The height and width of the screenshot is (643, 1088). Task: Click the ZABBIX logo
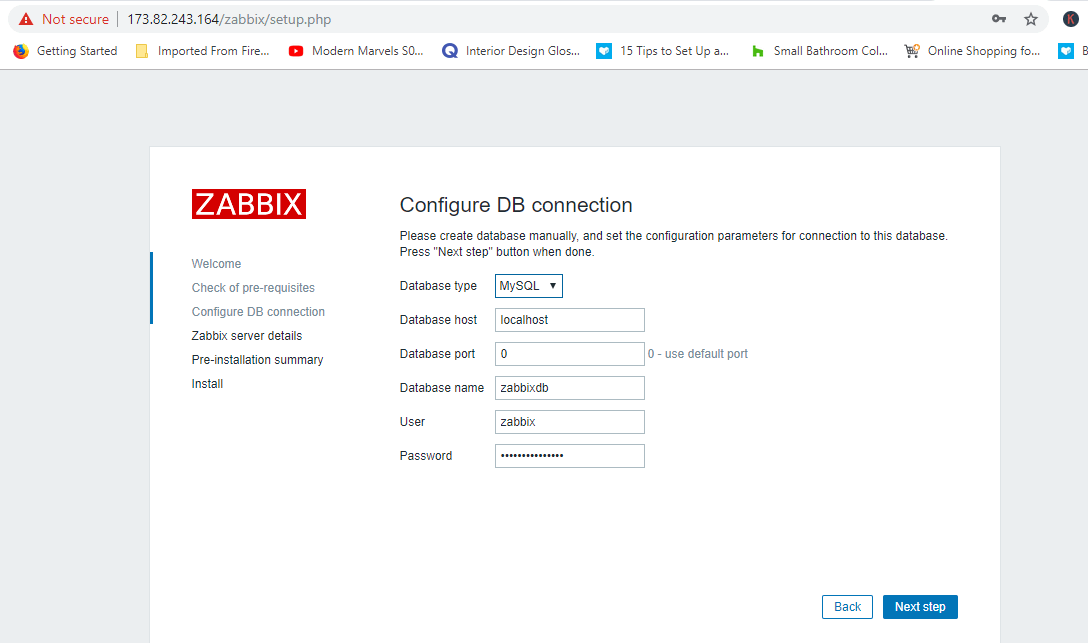coord(248,204)
